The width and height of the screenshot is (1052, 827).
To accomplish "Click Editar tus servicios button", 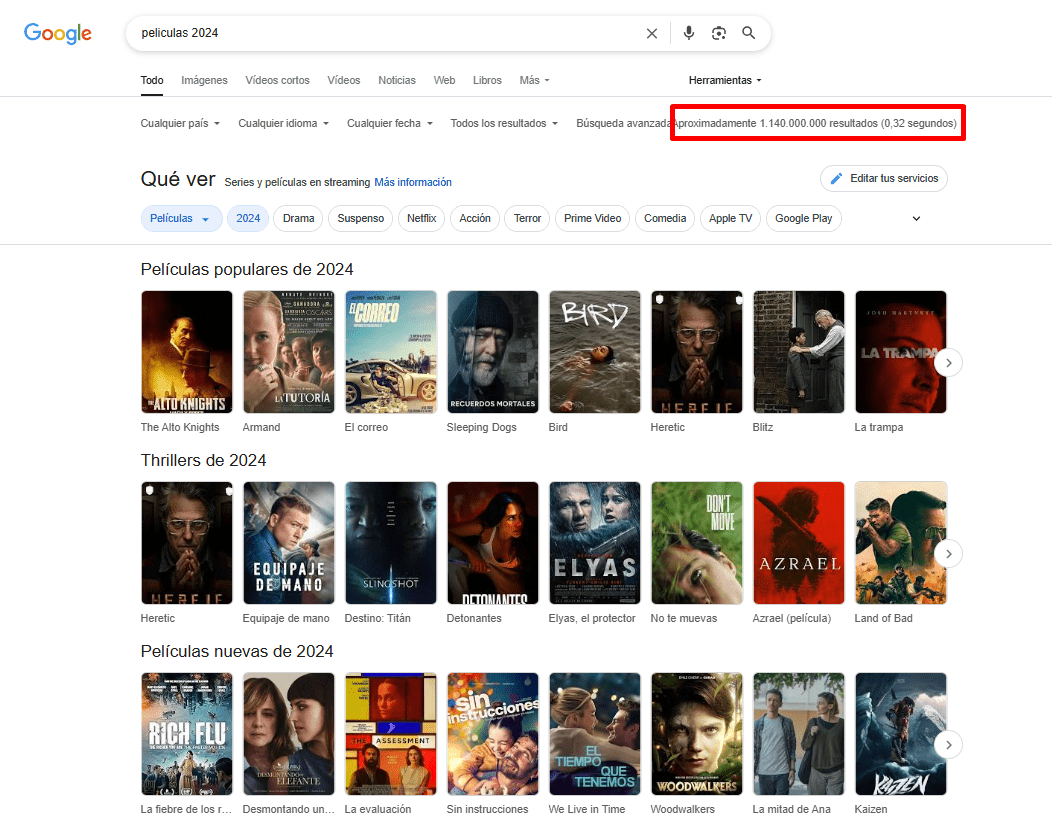I will pyautogui.click(x=884, y=178).
